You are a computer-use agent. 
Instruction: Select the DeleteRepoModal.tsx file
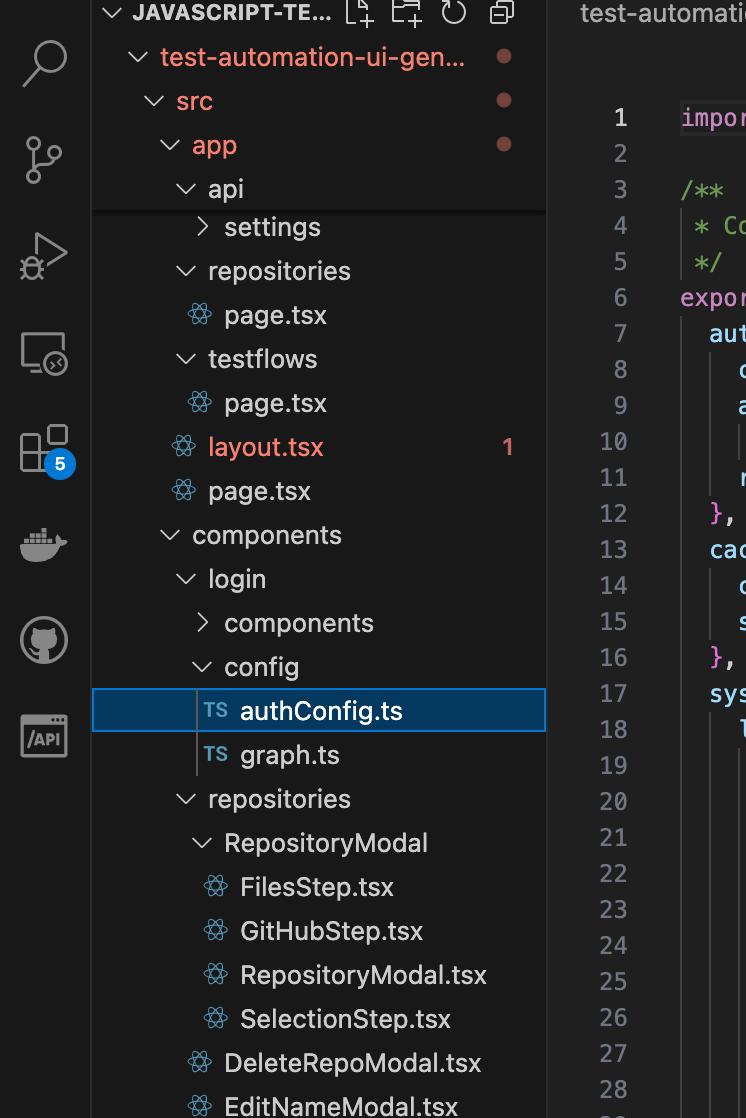tap(352, 1063)
